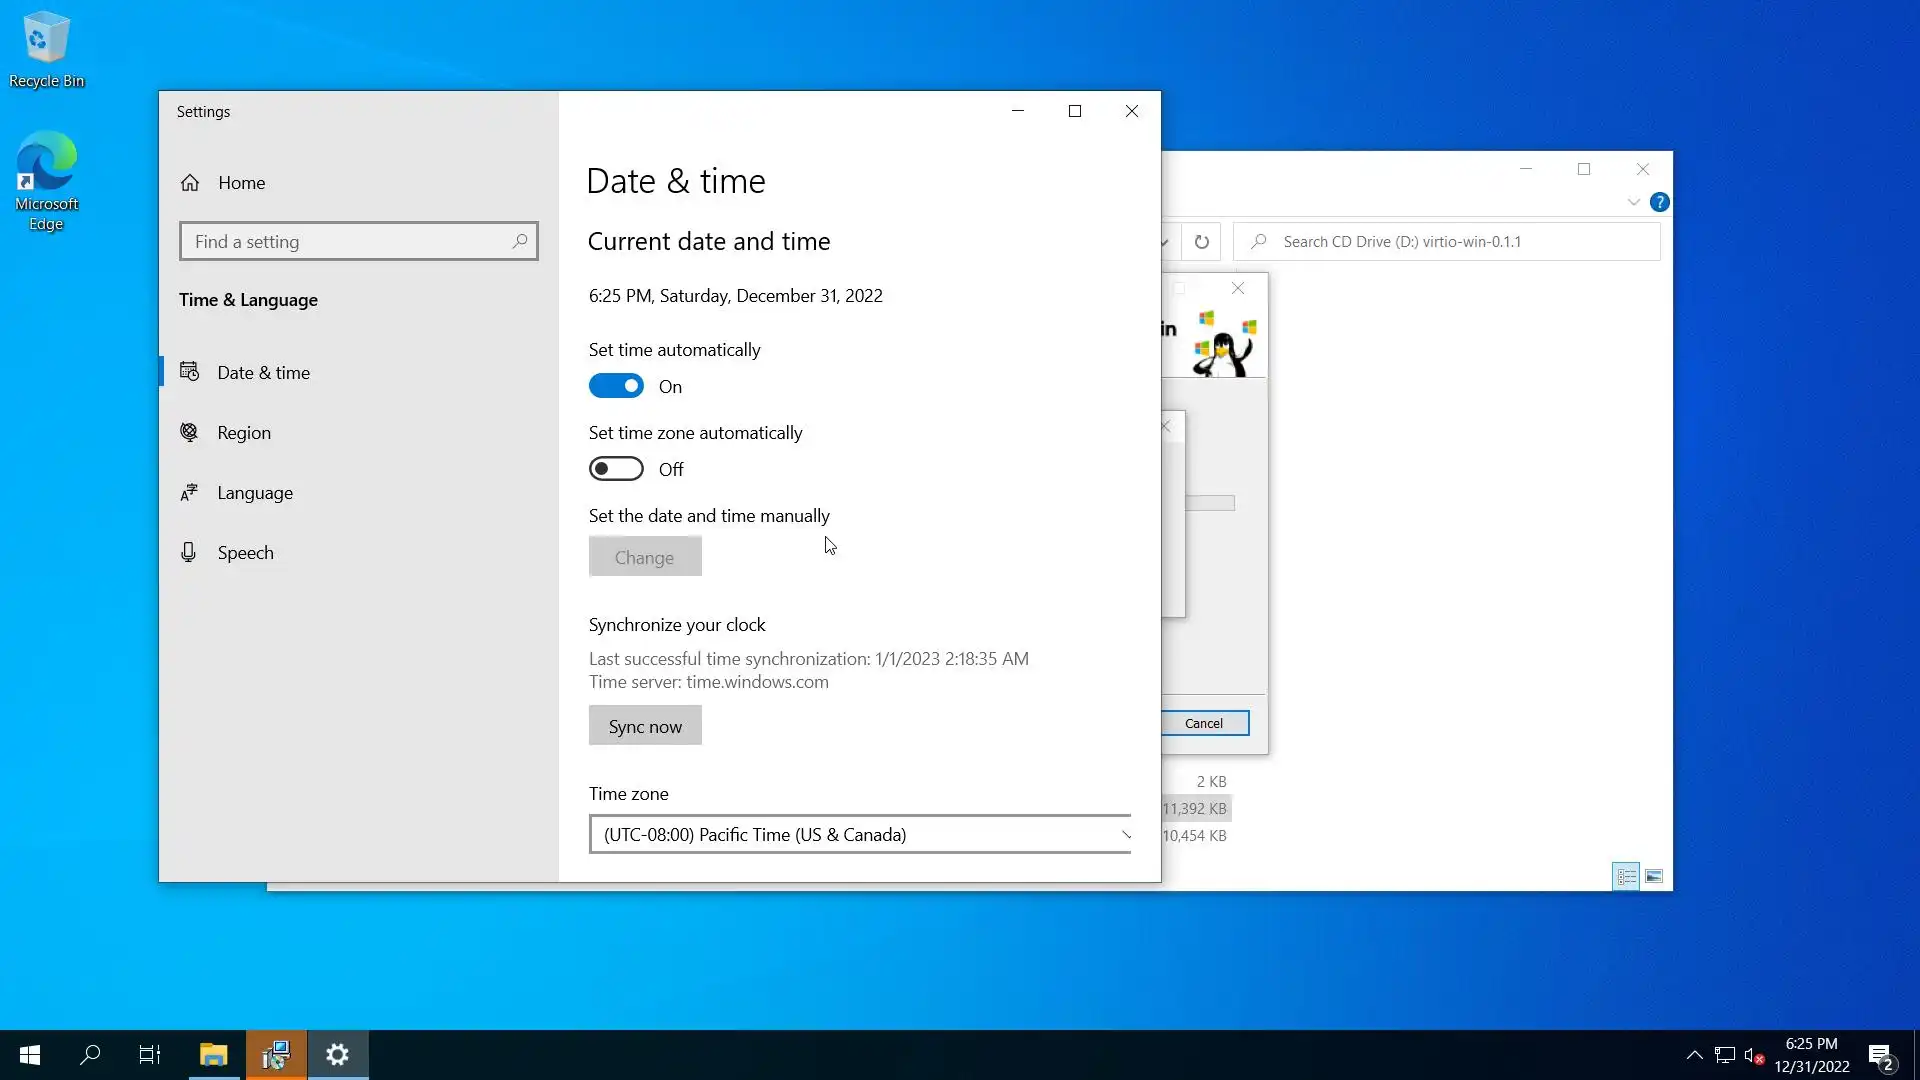Disable Set time automatically toggle
The image size is (1920, 1080).
[616, 387]
